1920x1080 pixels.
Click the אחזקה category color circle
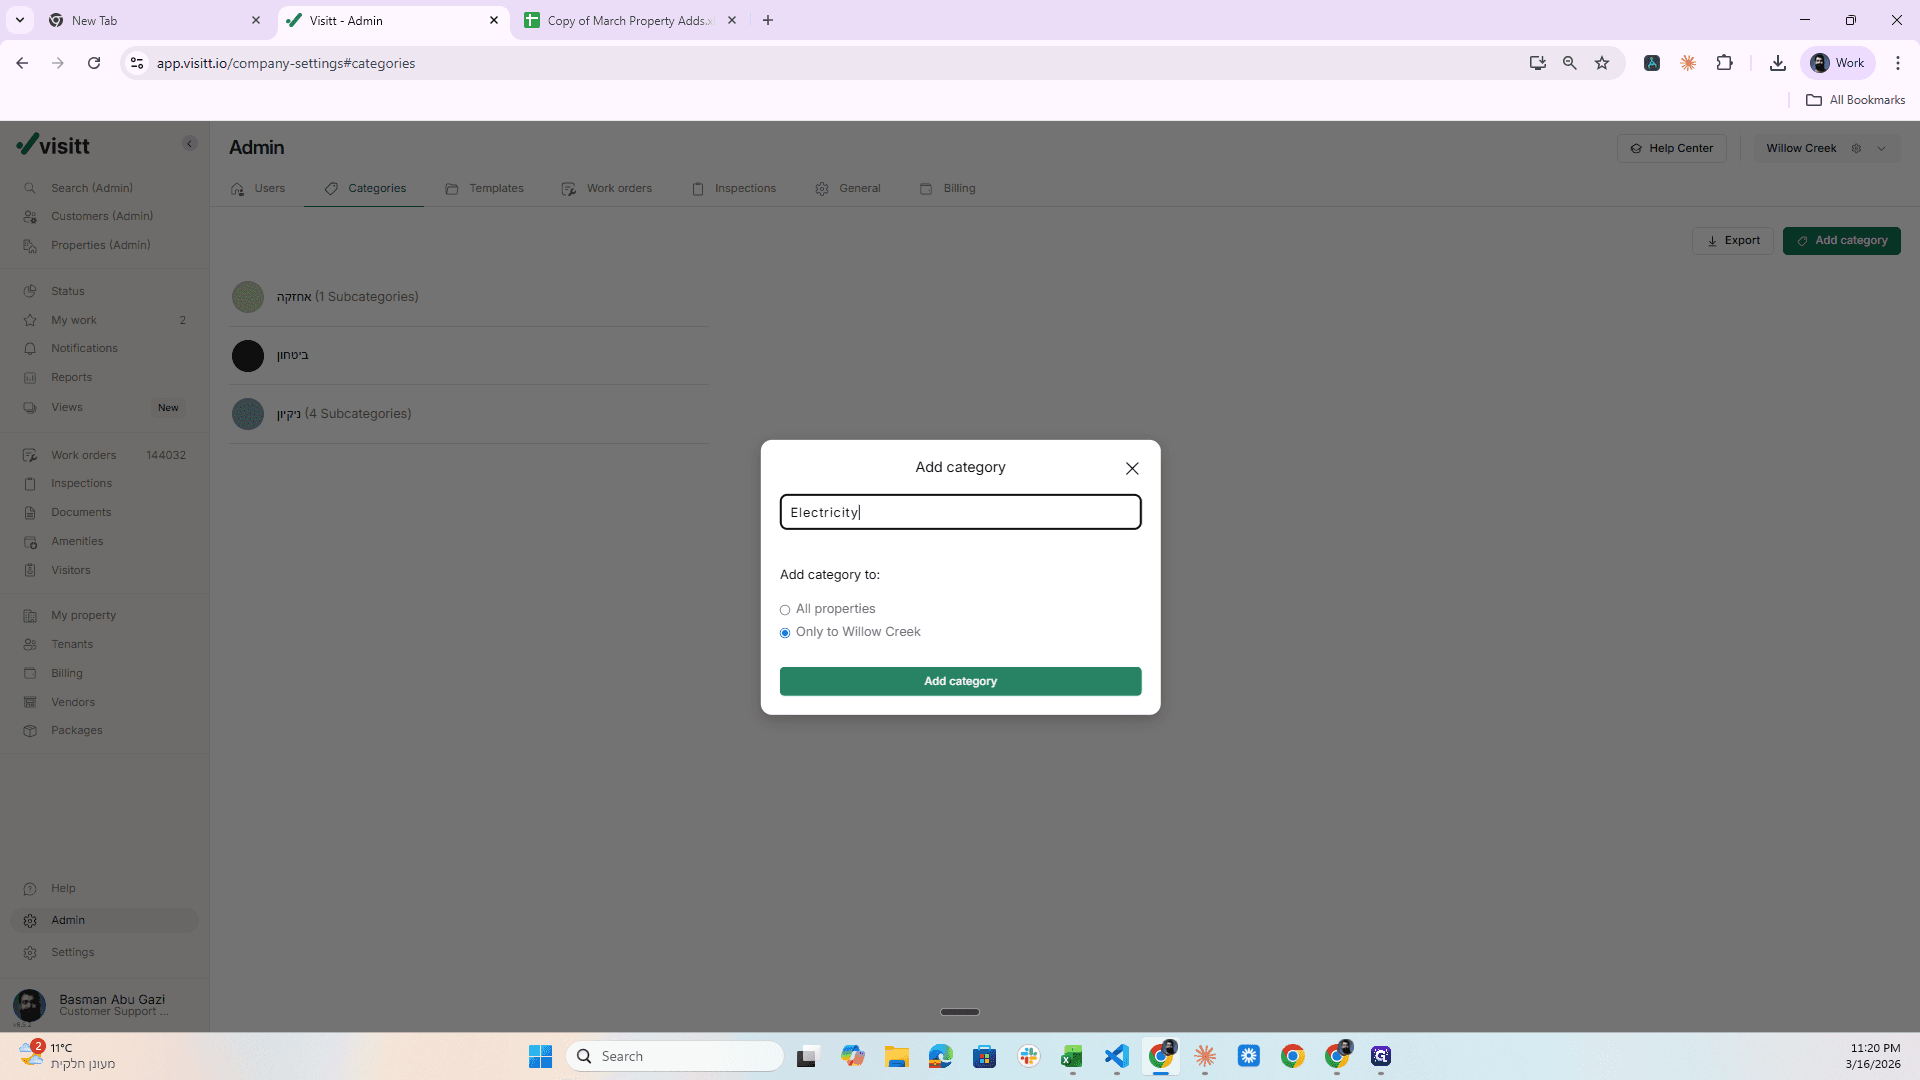[x=248, y=297]
